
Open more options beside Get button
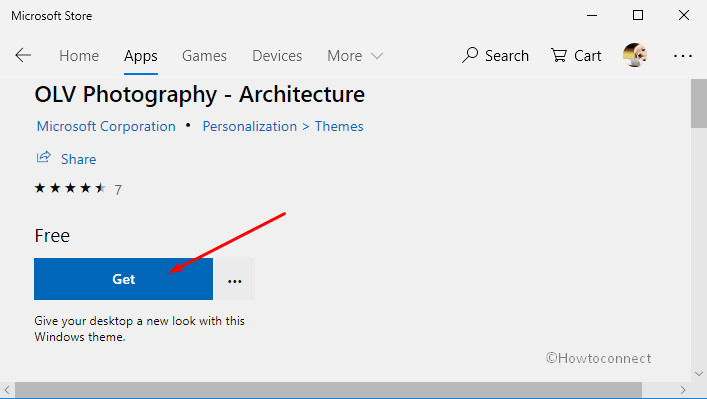(x=234, y=279)
